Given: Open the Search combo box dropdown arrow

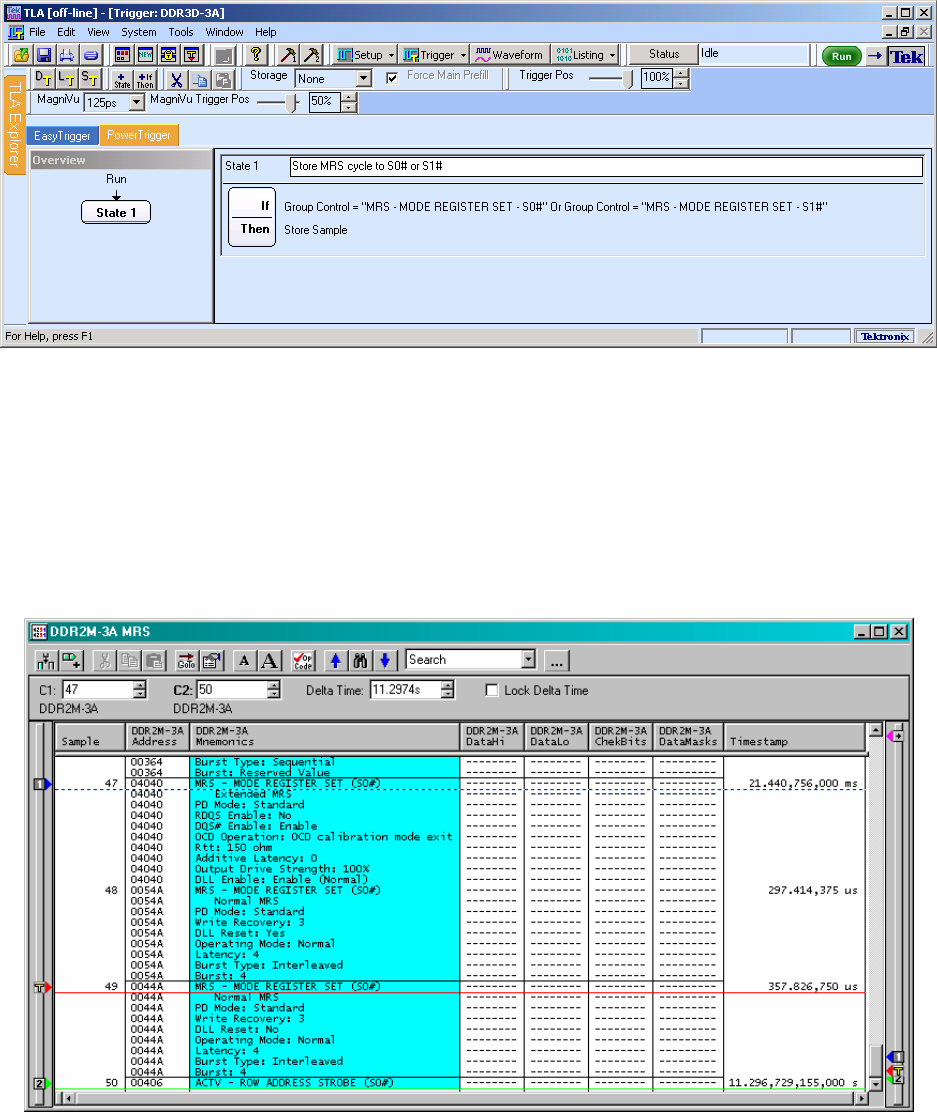Looking at the screenshot, I should (x=528, y=660).
